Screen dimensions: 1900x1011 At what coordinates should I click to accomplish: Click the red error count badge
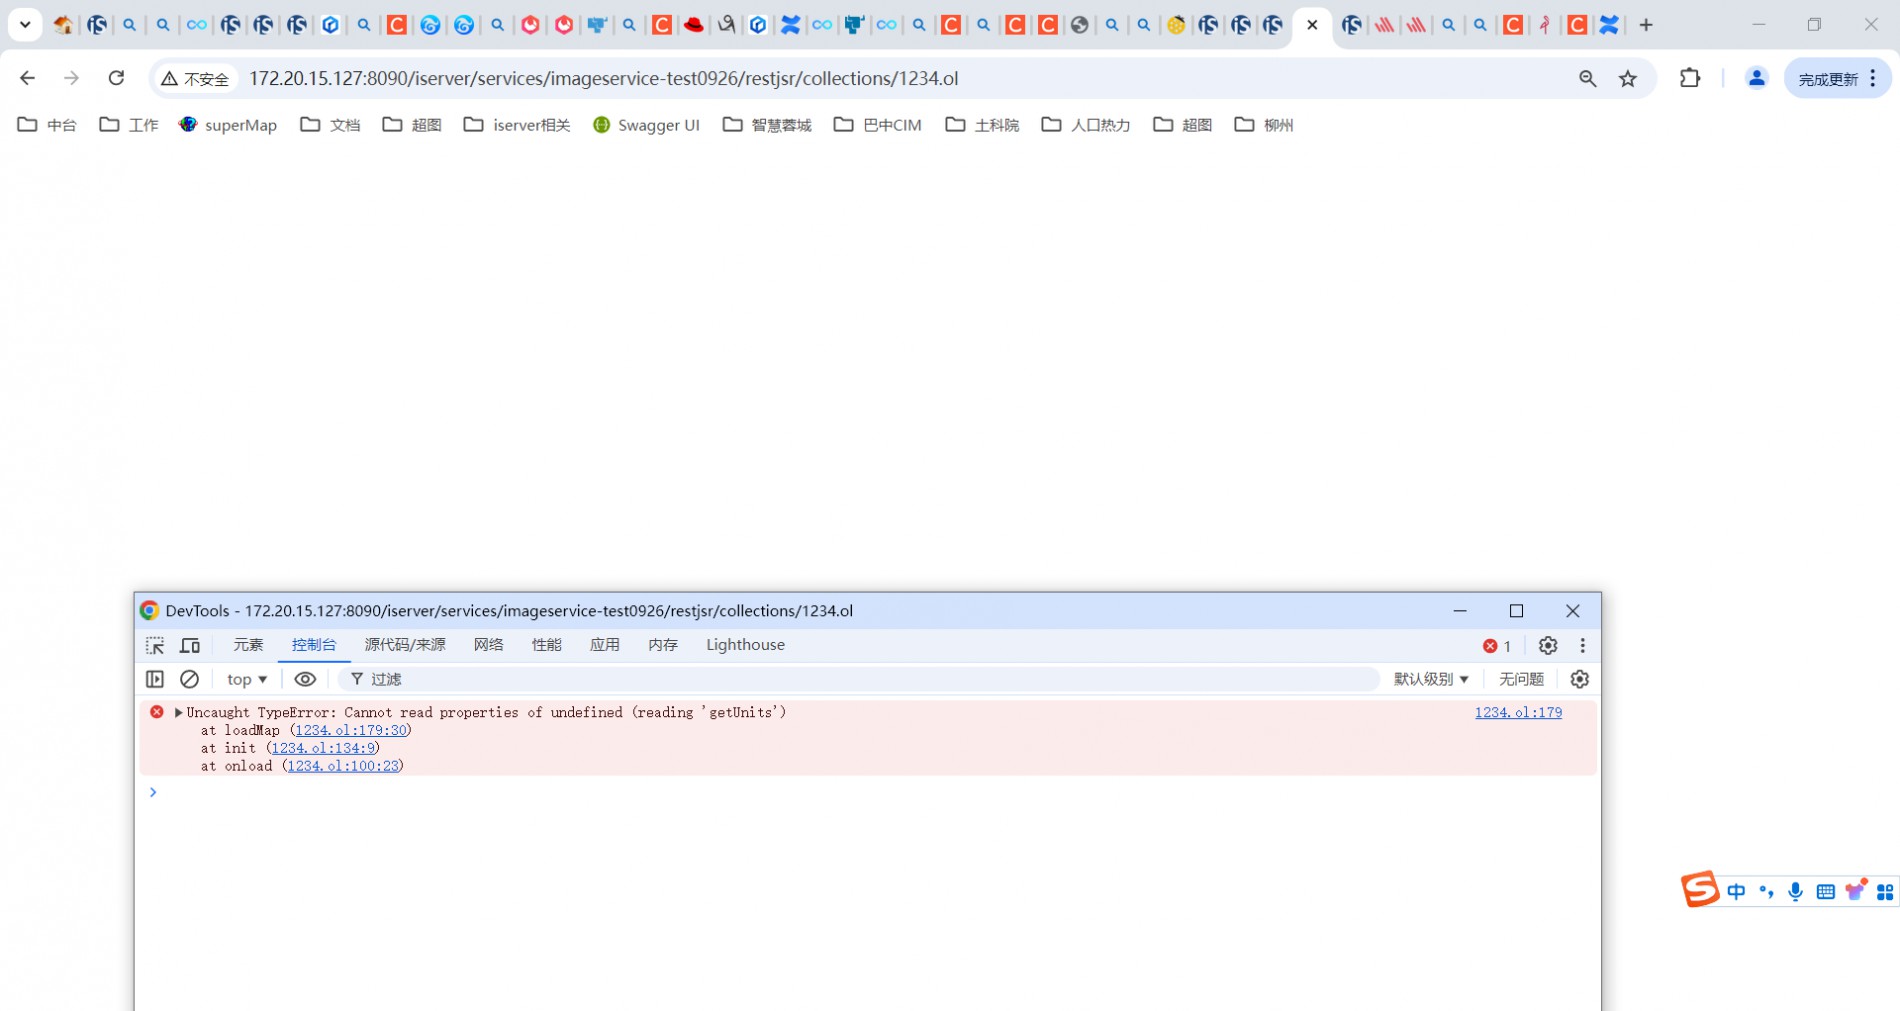pyautogui.click(x=1497, y=646)
